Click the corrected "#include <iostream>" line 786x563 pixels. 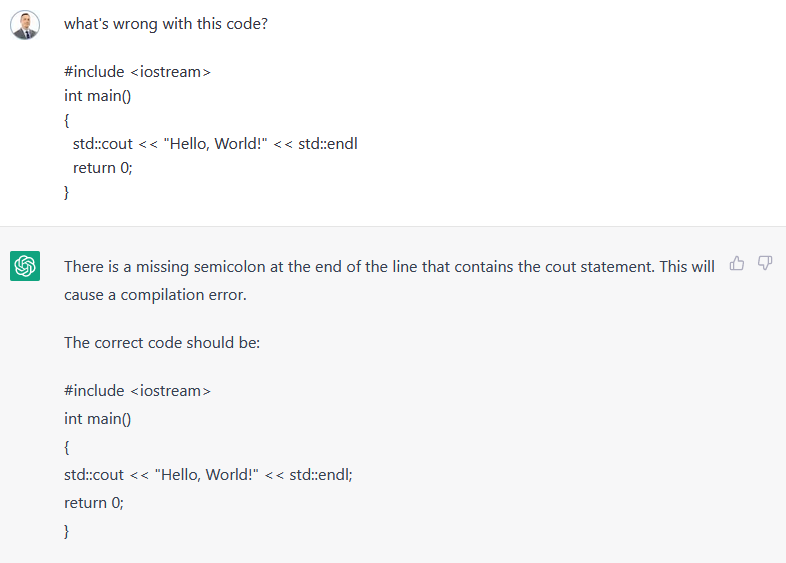point(137,391)
